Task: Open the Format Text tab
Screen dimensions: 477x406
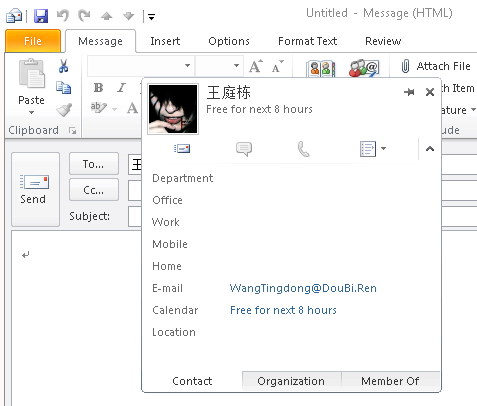Action: 307,41
